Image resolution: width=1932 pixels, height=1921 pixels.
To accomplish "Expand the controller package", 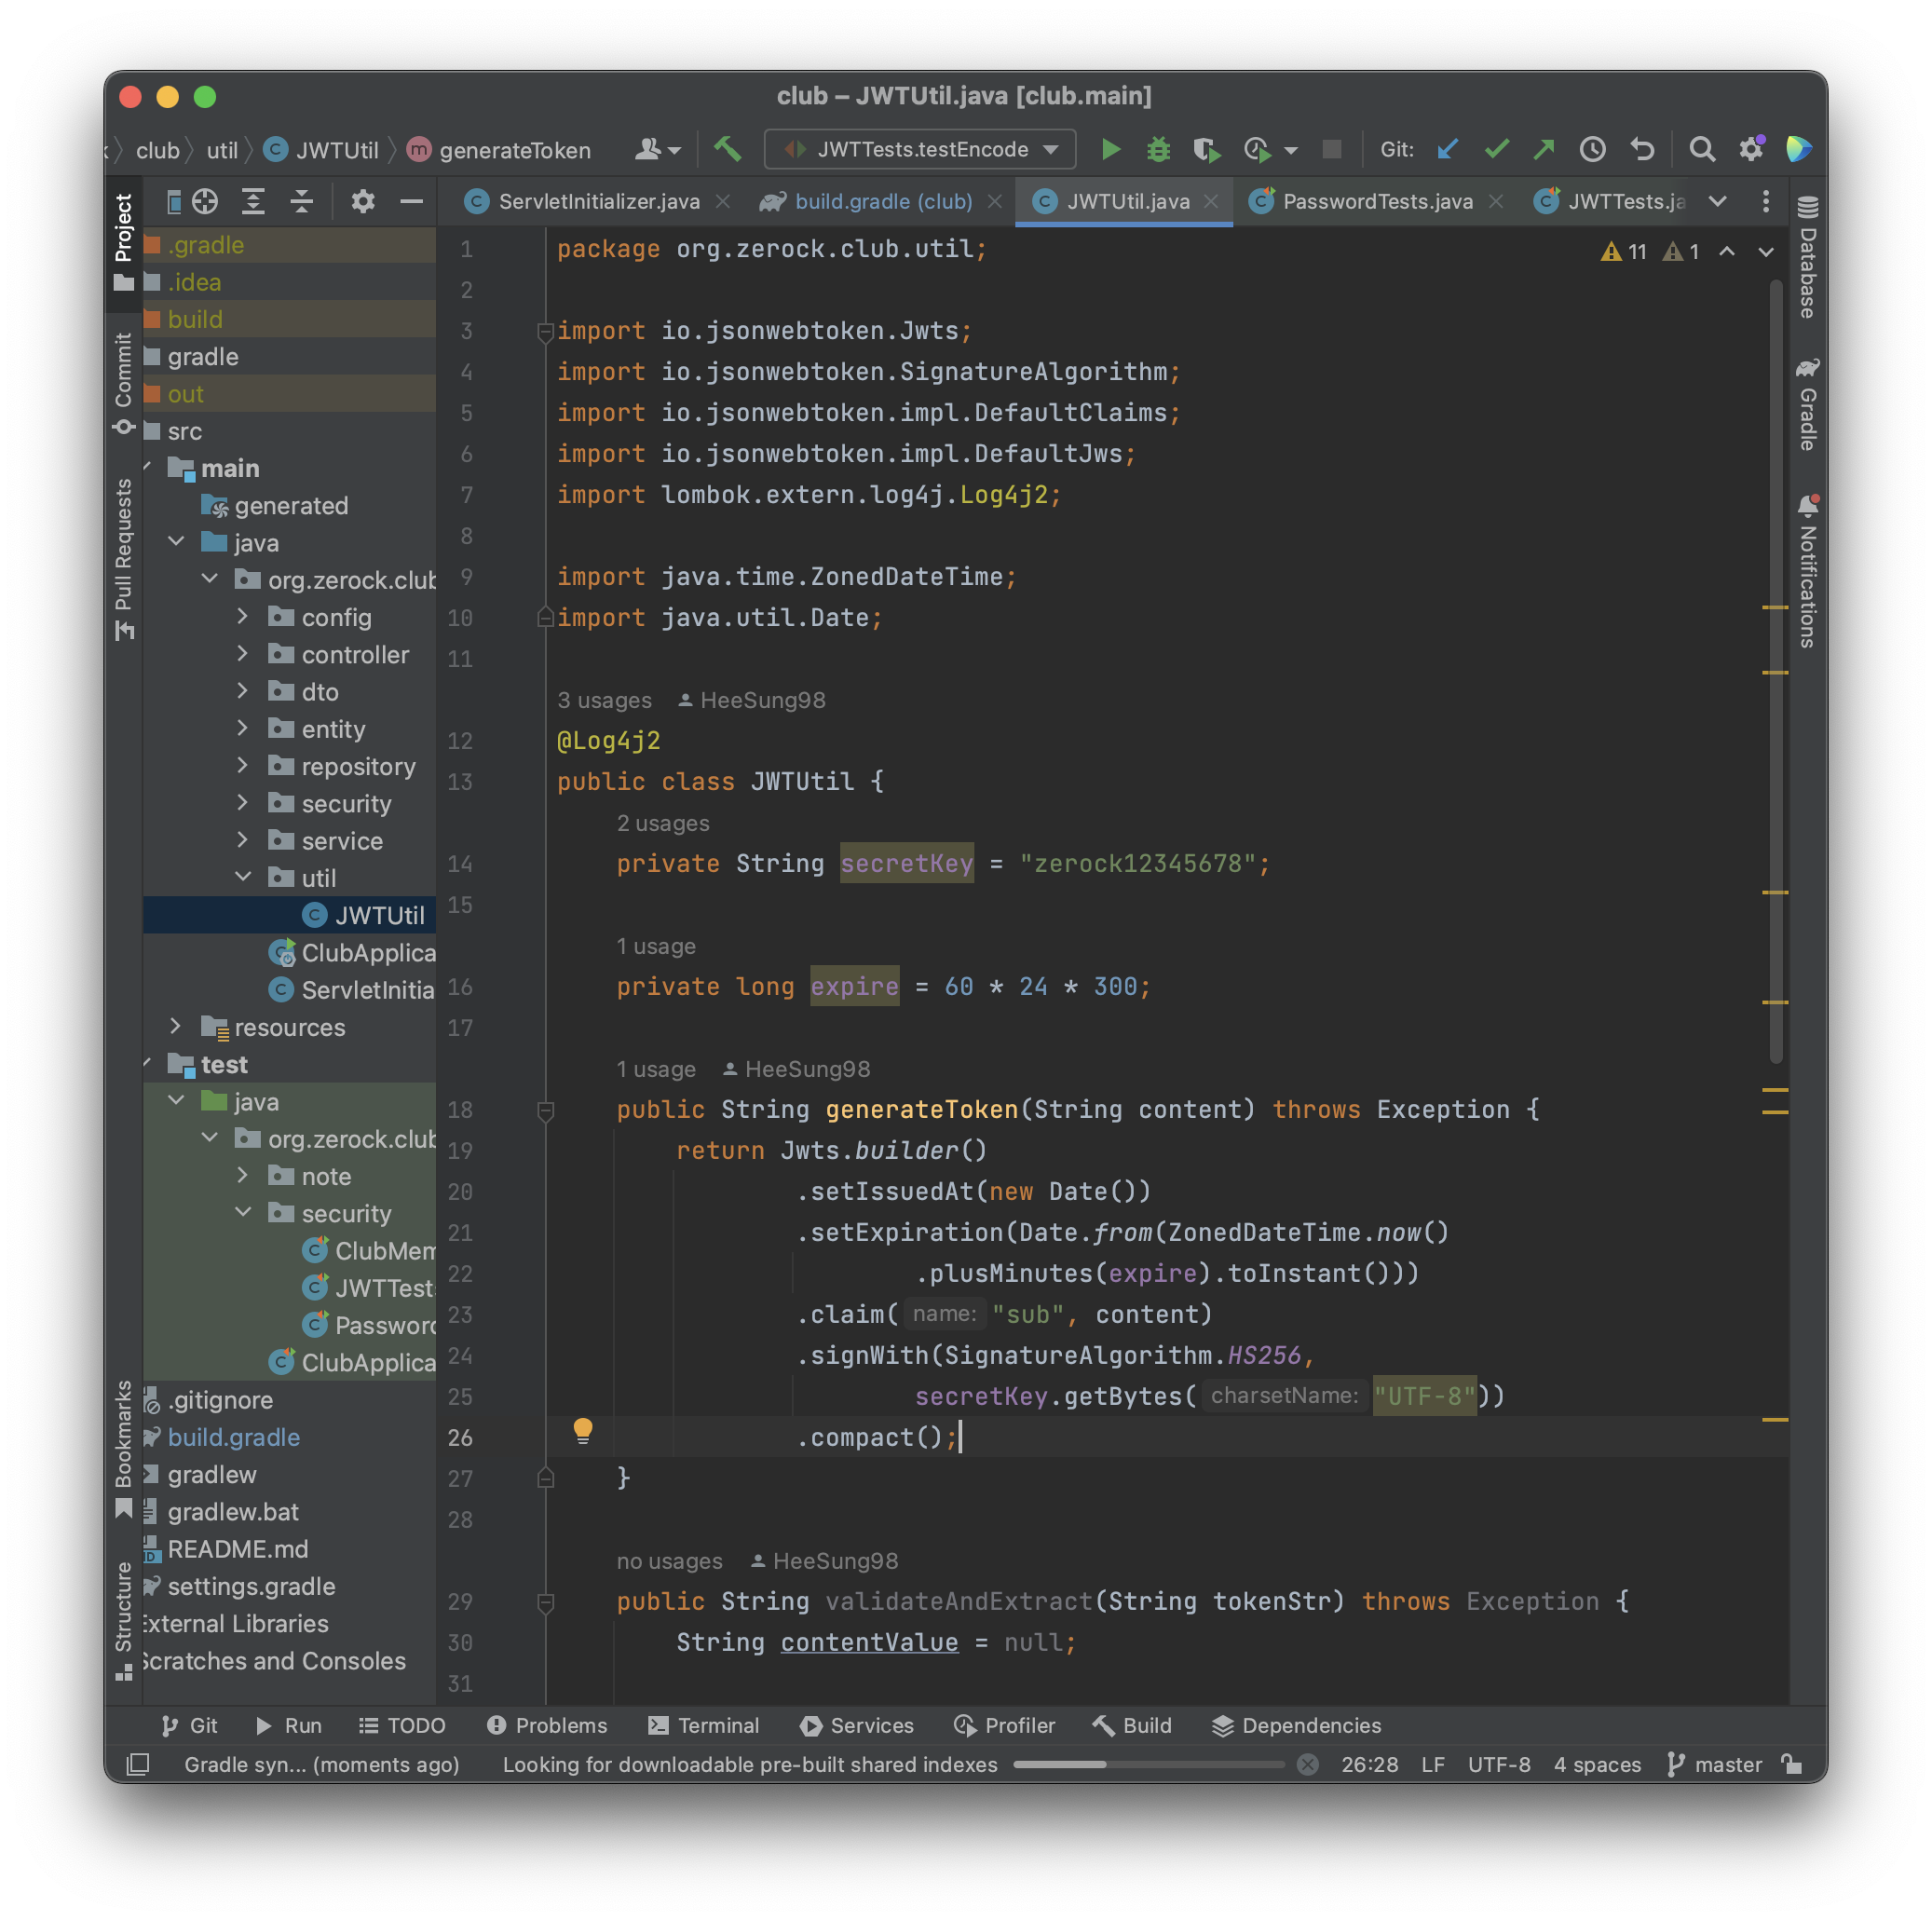I will pyautogui.click(x=242, y=654).
